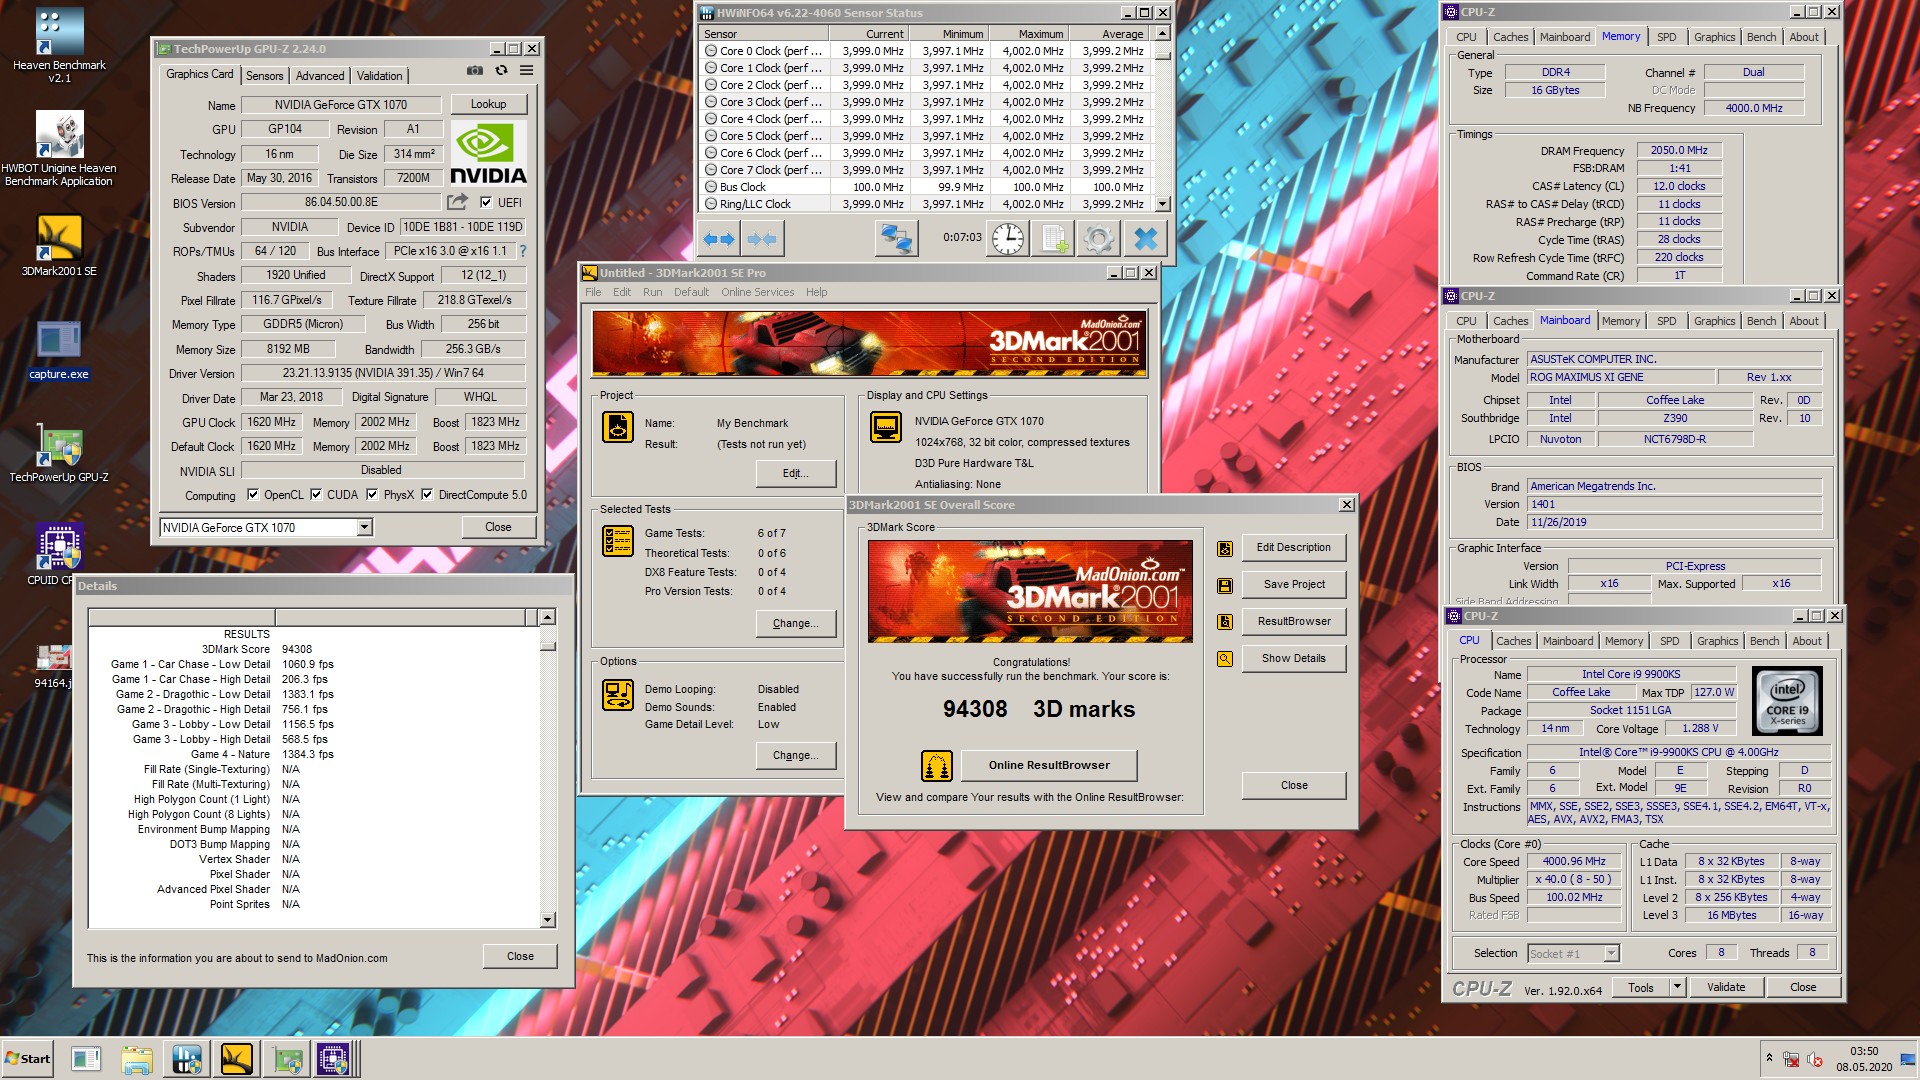Click the Online ResultBrowser yellow icon
The image size is (1920, 1080).
pos(937,766)
